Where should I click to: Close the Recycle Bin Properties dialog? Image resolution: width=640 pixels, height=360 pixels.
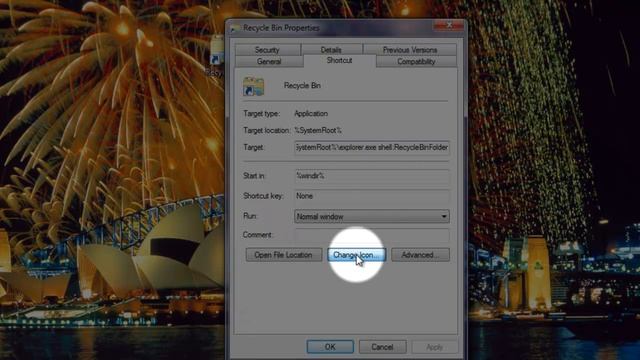[x=449, y=26]
